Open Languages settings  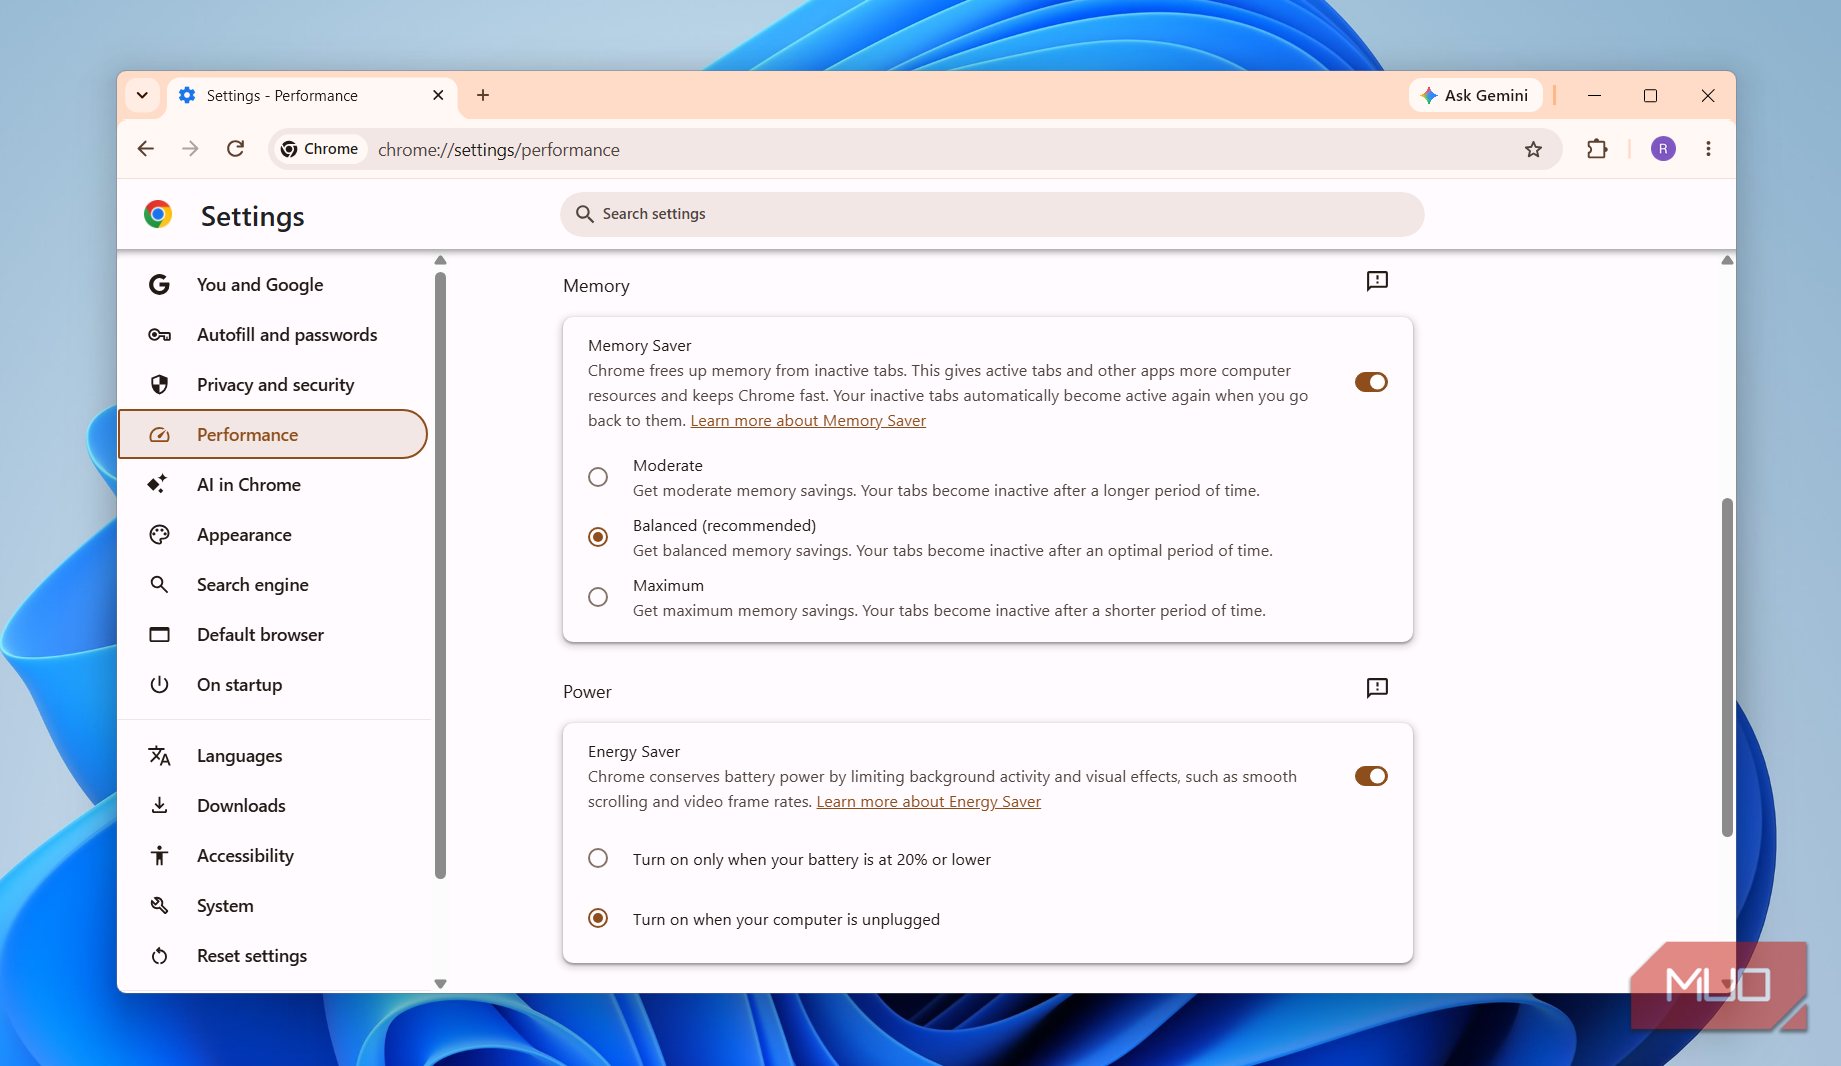click(274, 756)
